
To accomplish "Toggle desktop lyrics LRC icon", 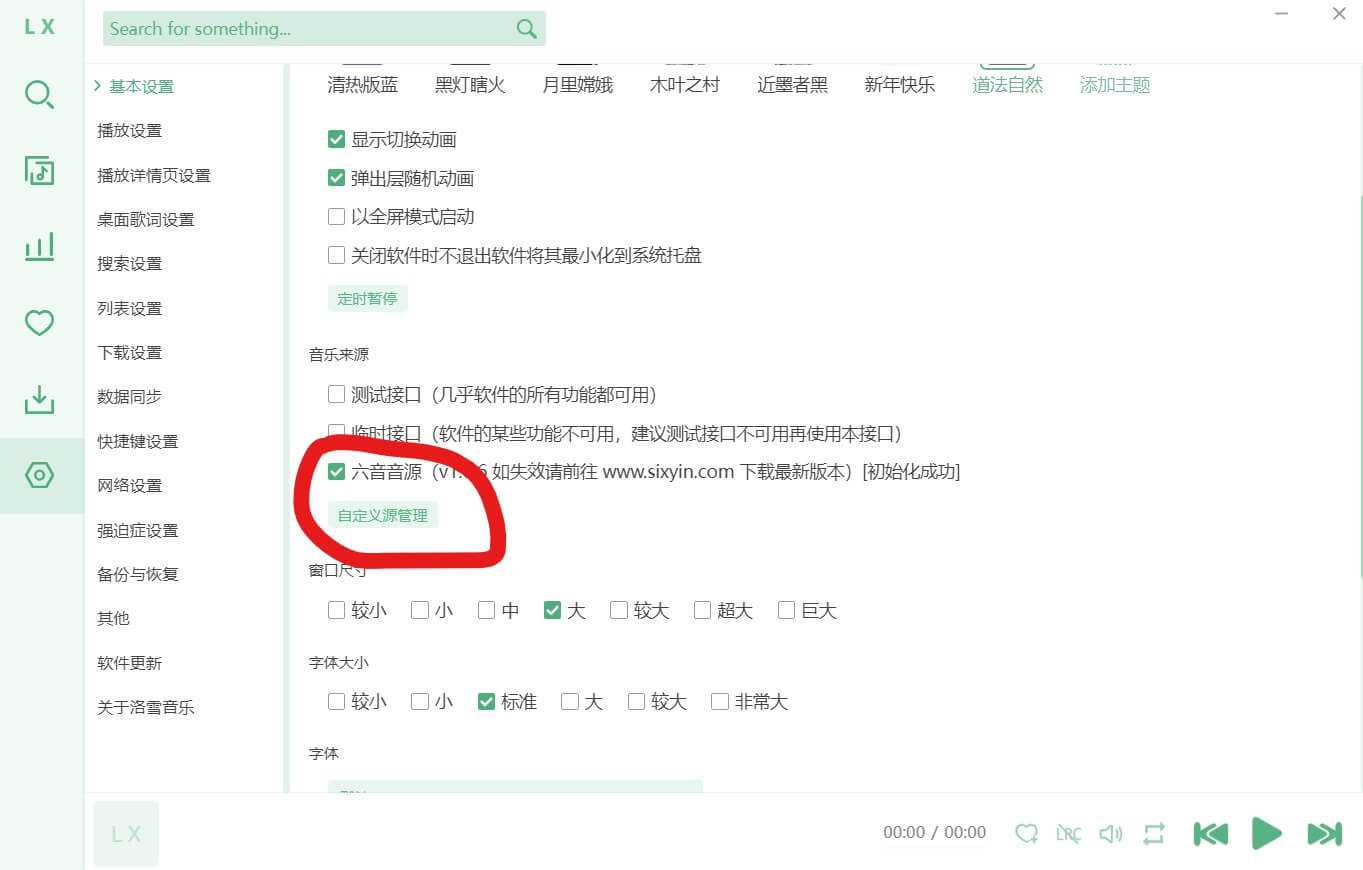I will 1068,833.
